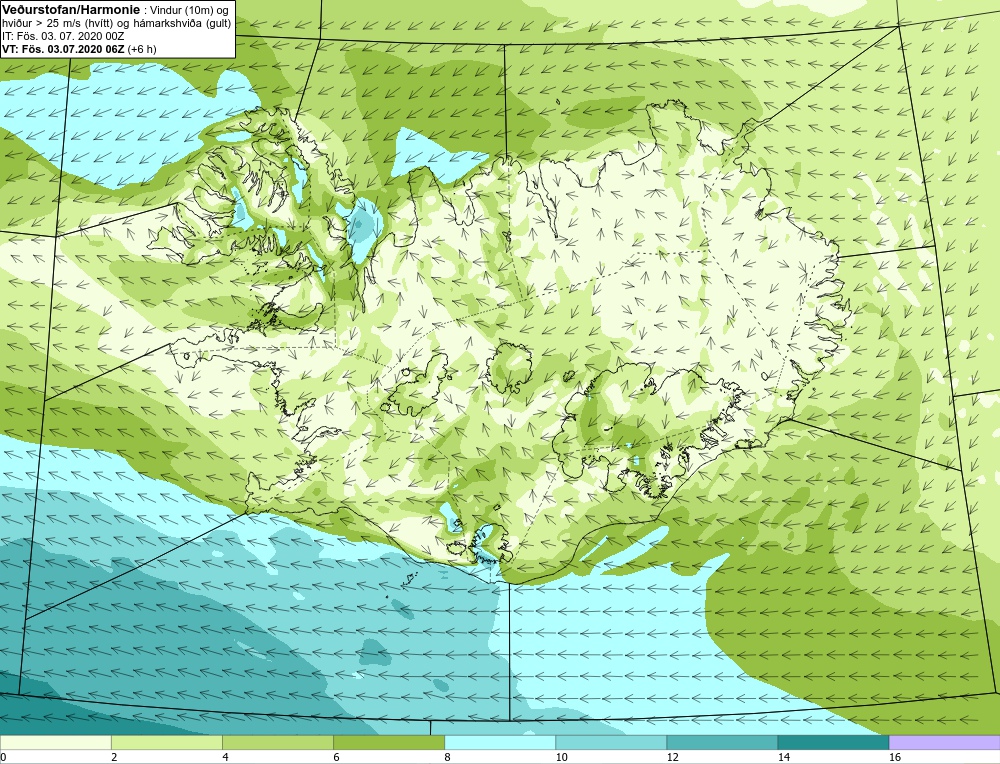Click the 4–6 m/s legend color swatch
This screenshot has height=764, width=1000.
point(277,742)
